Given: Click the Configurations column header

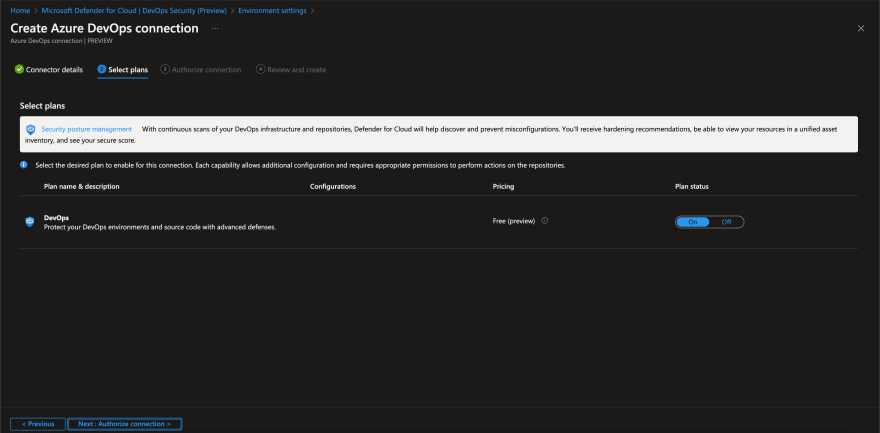Looking at the screenshot, I should coord(333,186).
